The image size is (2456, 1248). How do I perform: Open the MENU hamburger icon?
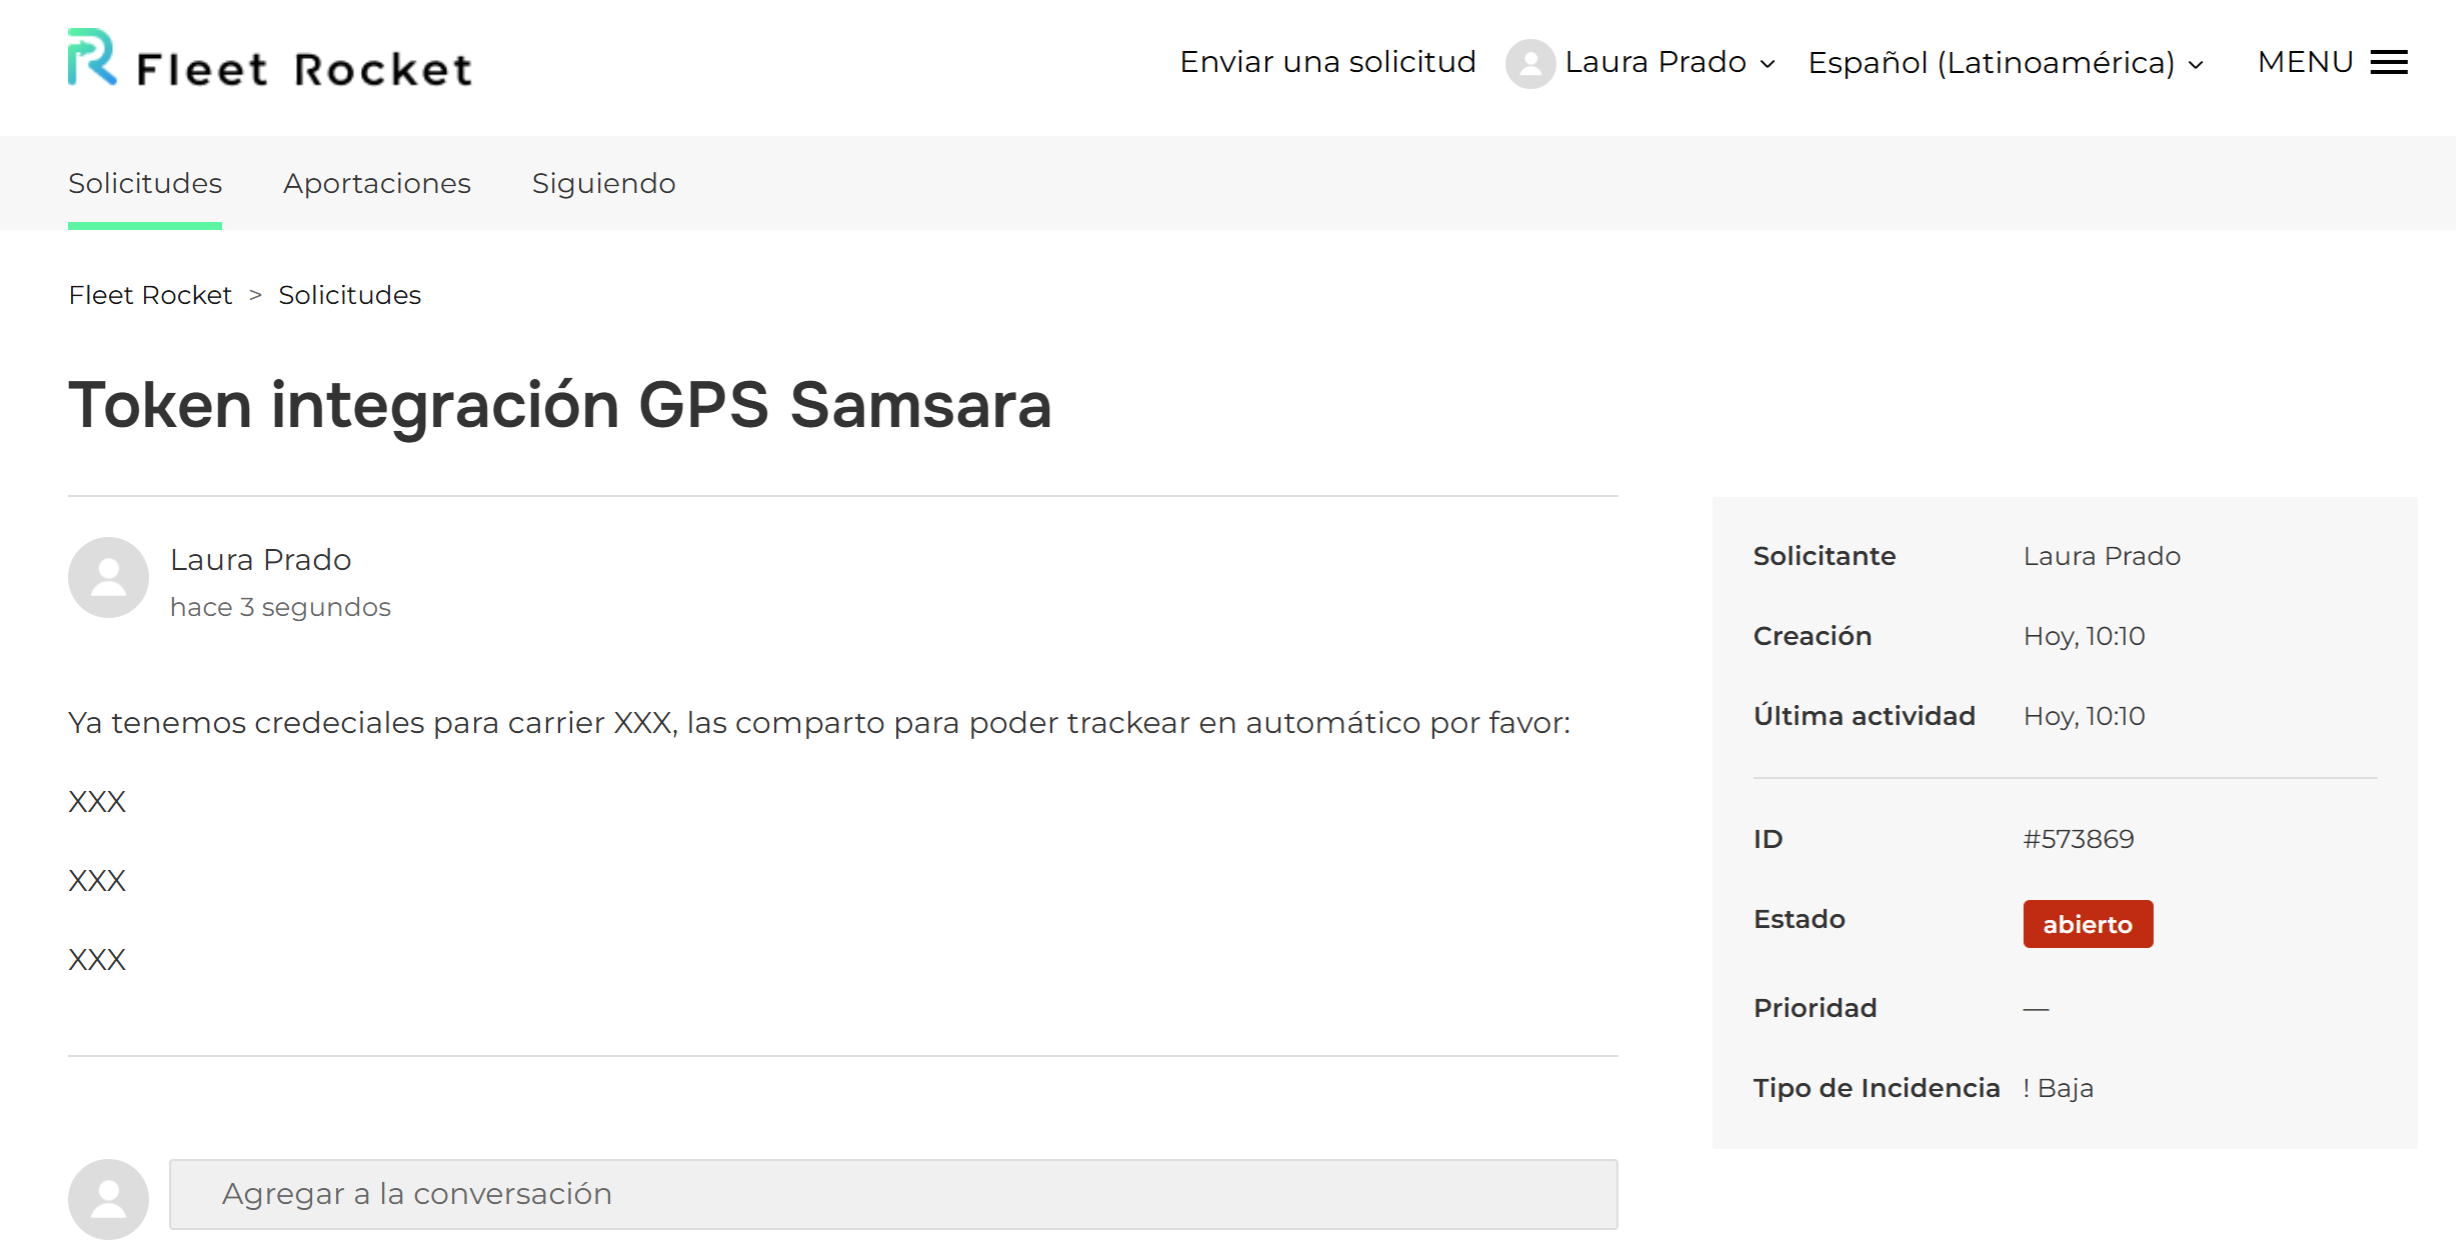[2389, 62]
